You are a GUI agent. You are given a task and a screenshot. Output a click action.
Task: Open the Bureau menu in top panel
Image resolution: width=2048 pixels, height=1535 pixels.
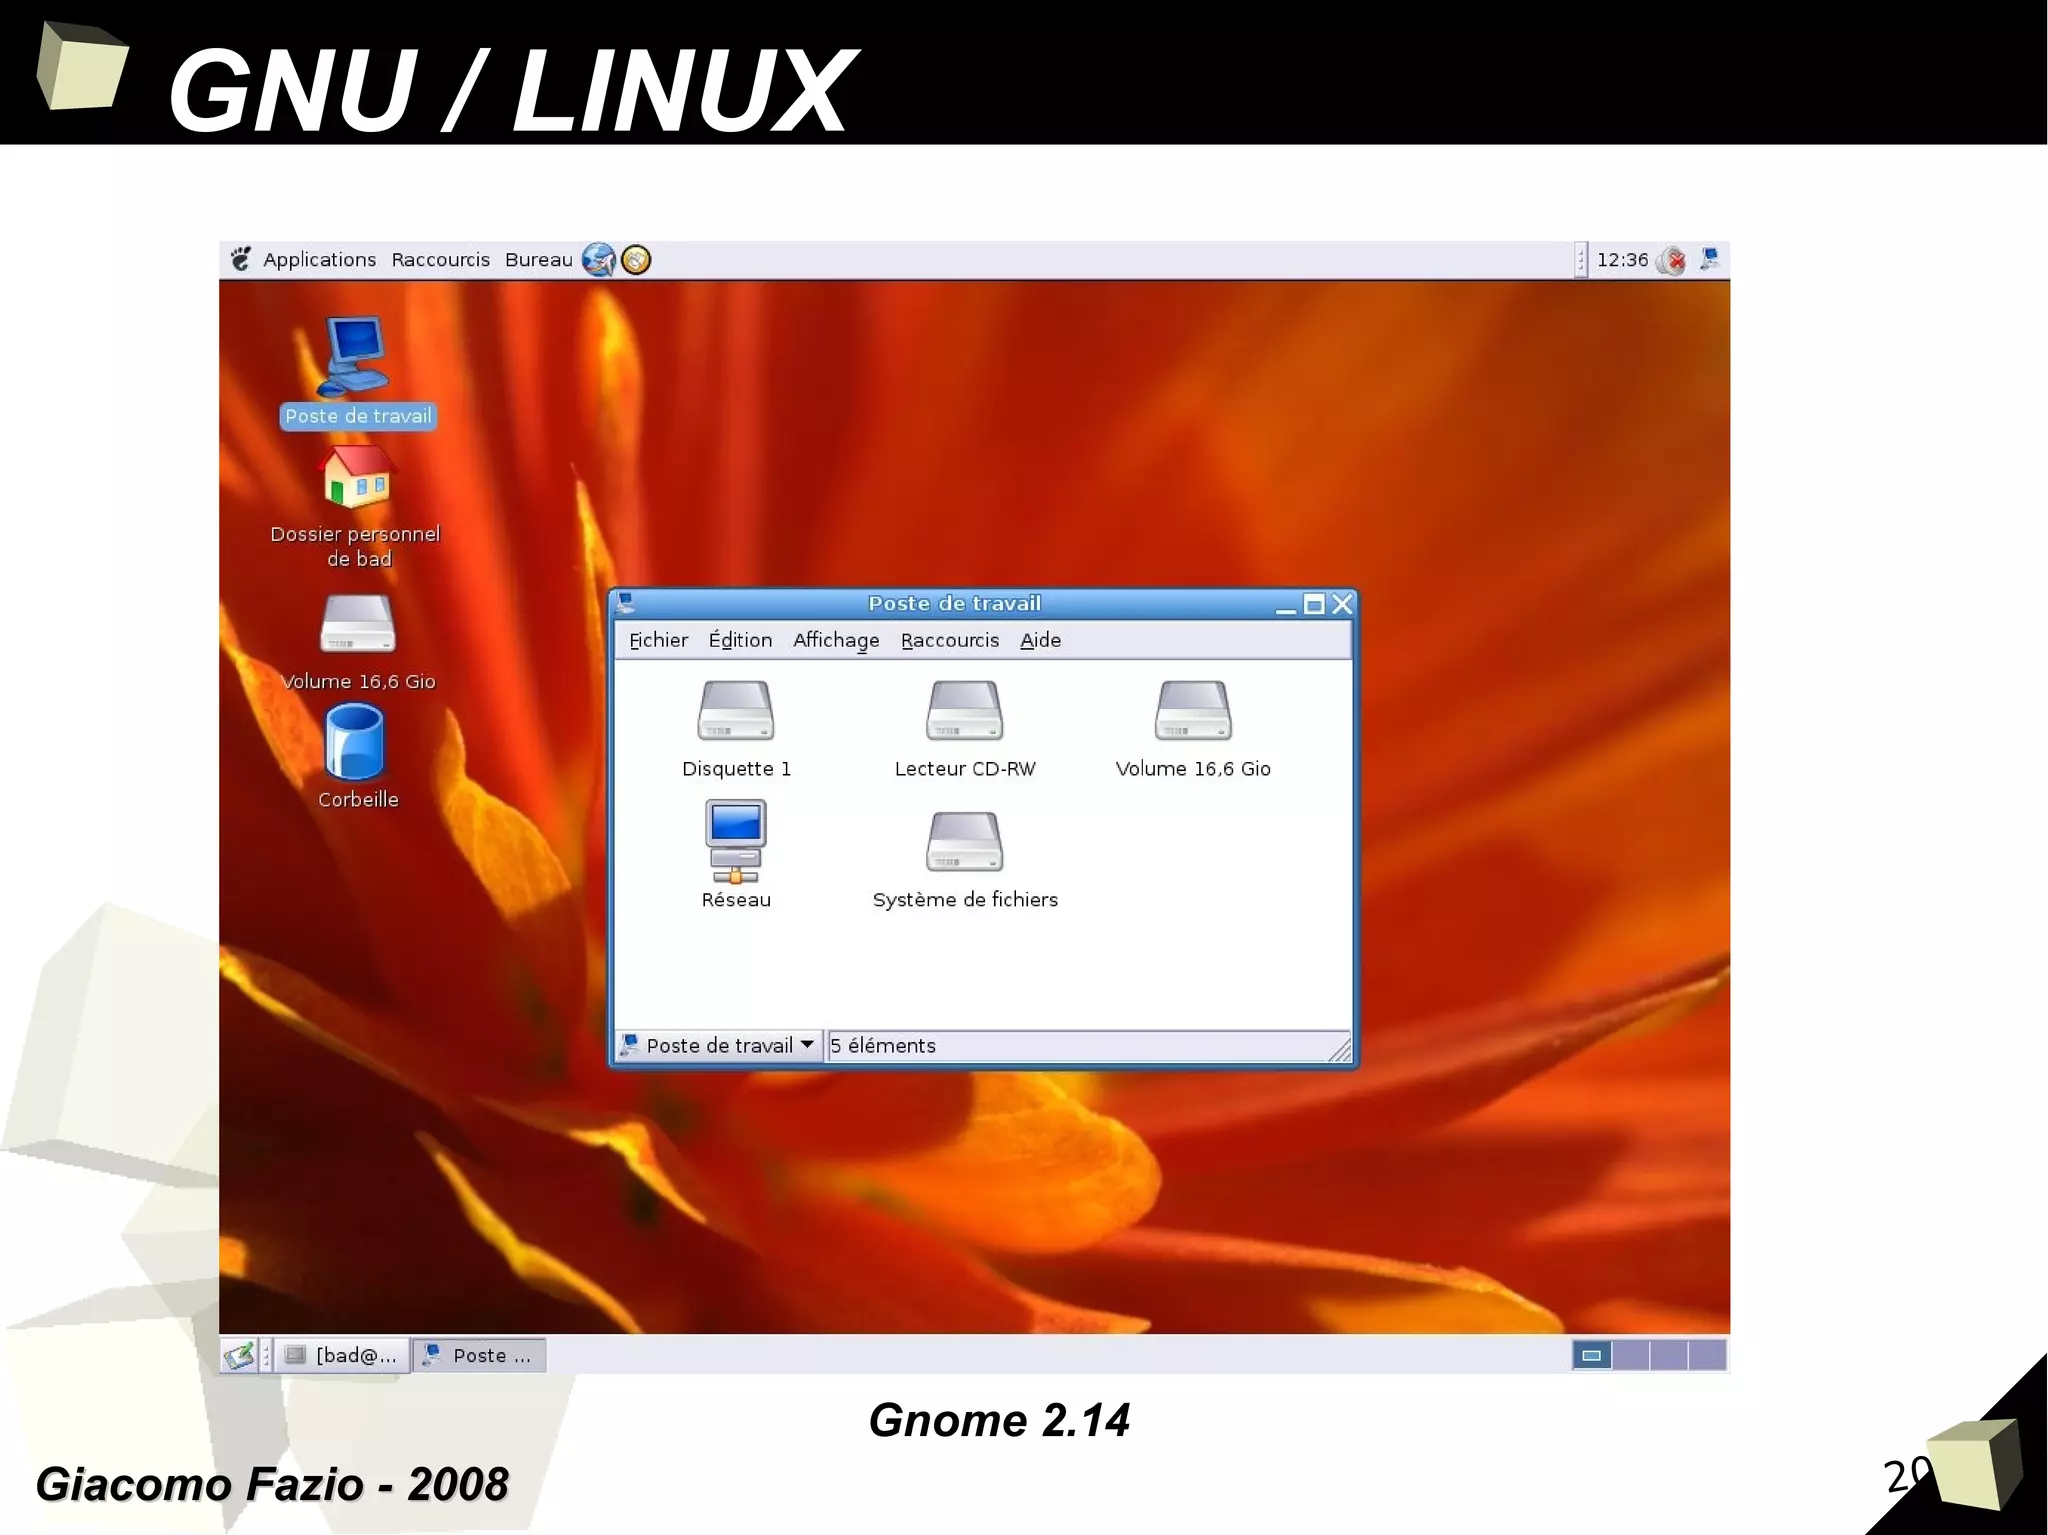pyautogui.click(x=538, y=260)
